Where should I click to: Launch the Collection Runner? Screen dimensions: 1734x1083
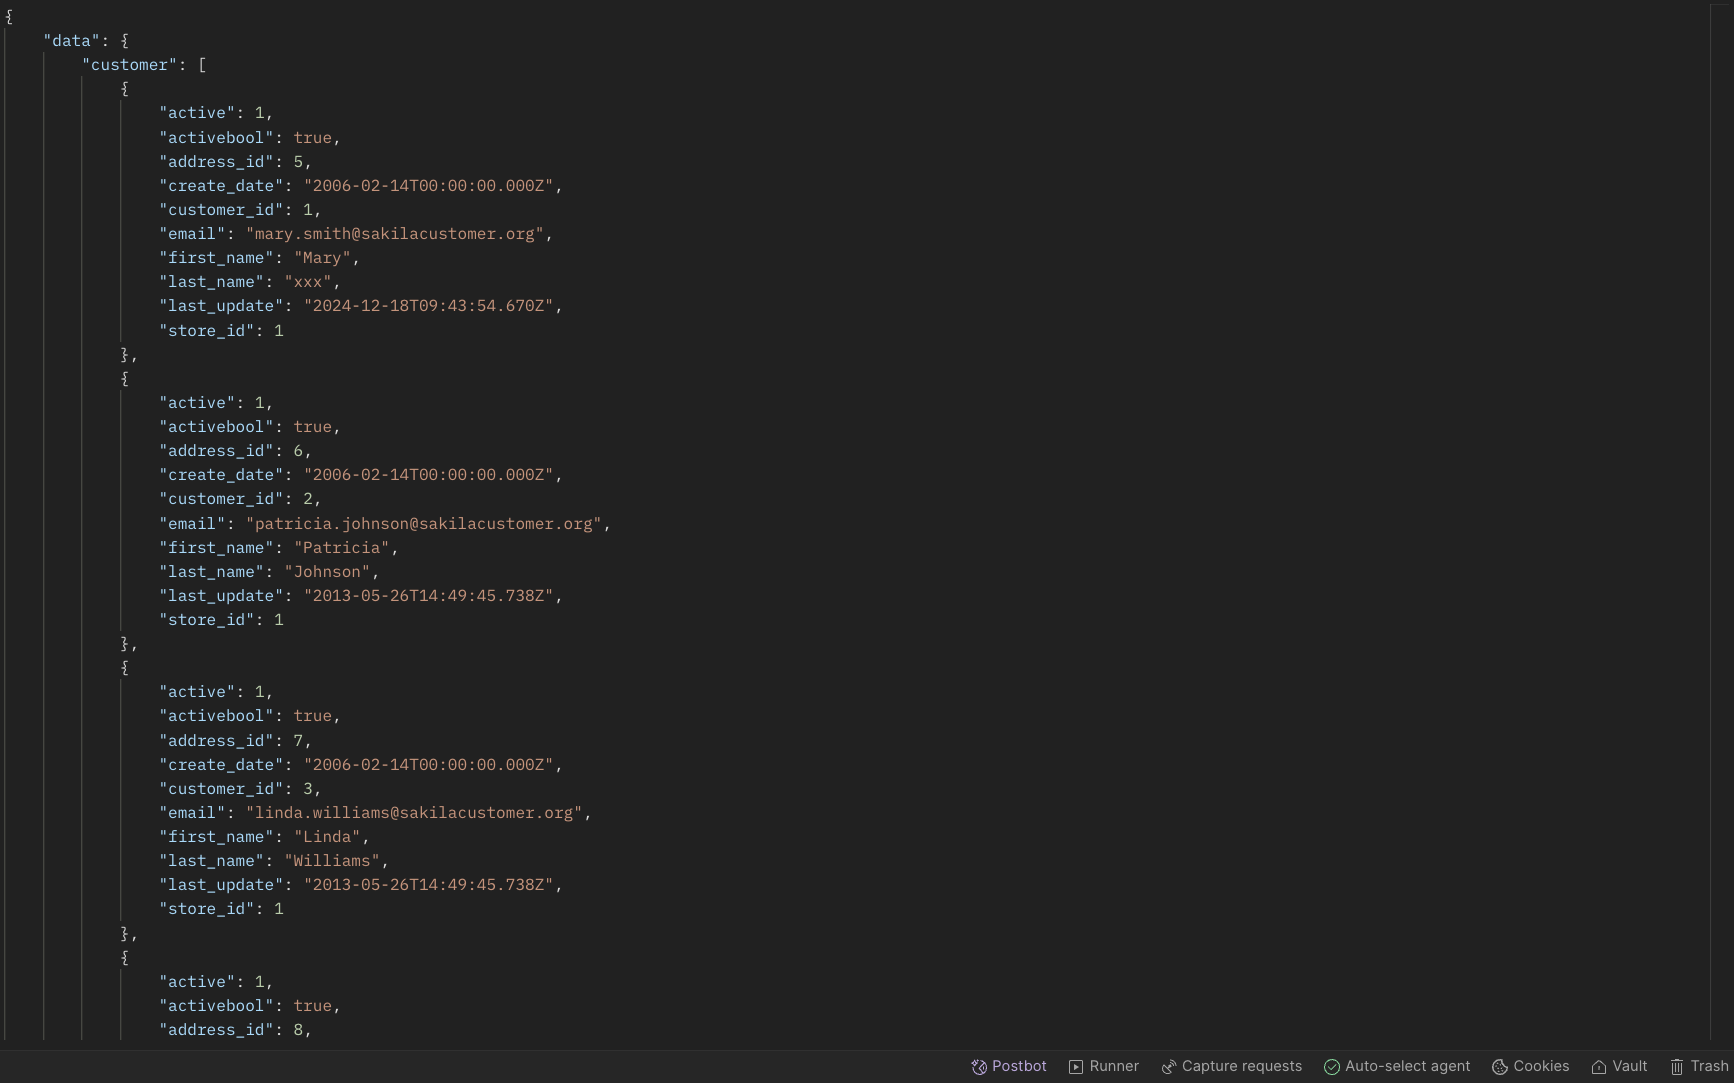pos(1104,1066)
